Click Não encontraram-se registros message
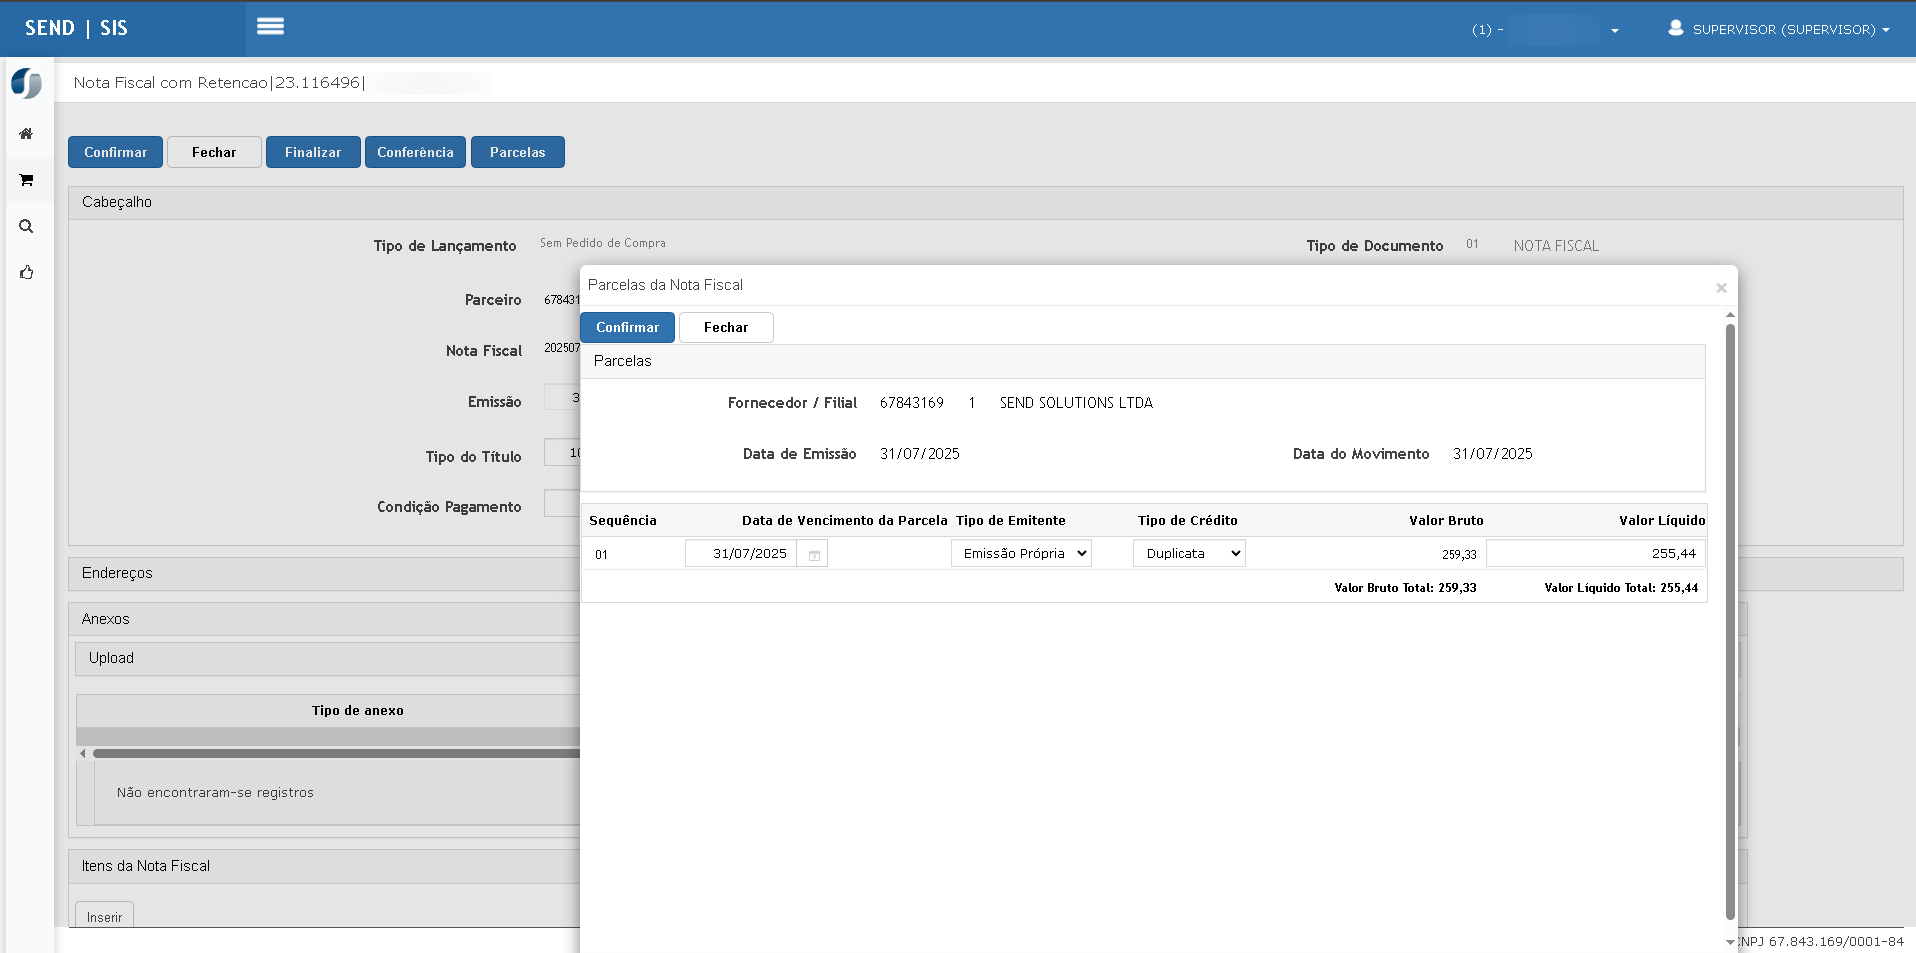This screenshot has height=953, width=1916. click(215, 792)
